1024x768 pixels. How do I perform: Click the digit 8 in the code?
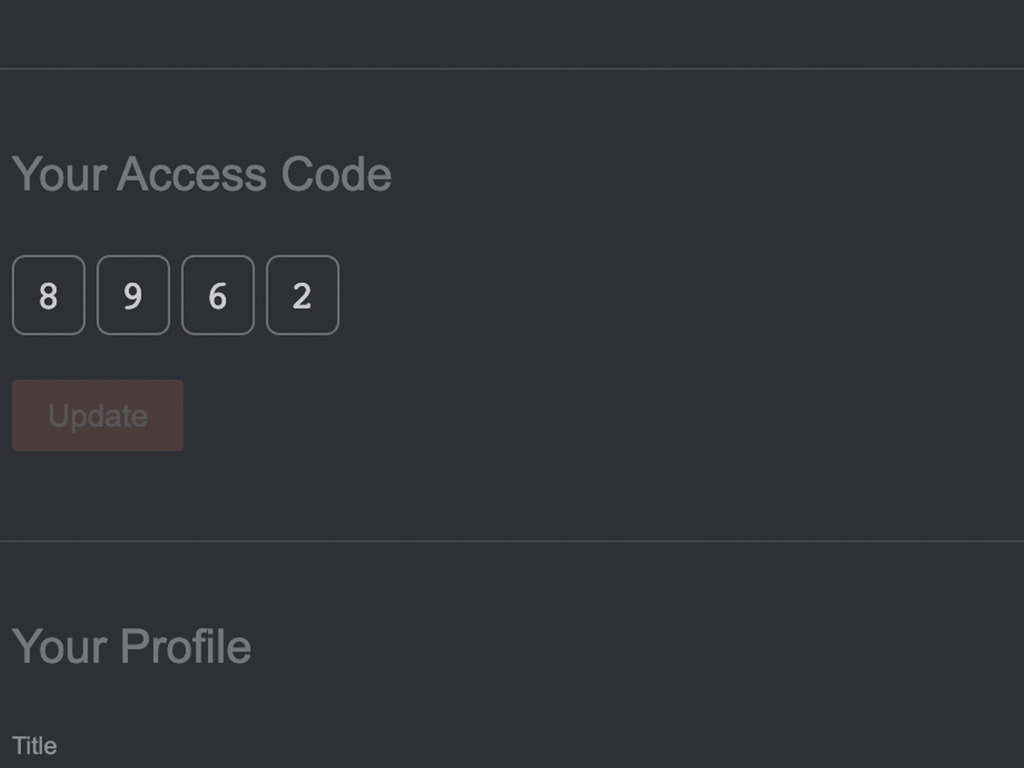(48, 296)
